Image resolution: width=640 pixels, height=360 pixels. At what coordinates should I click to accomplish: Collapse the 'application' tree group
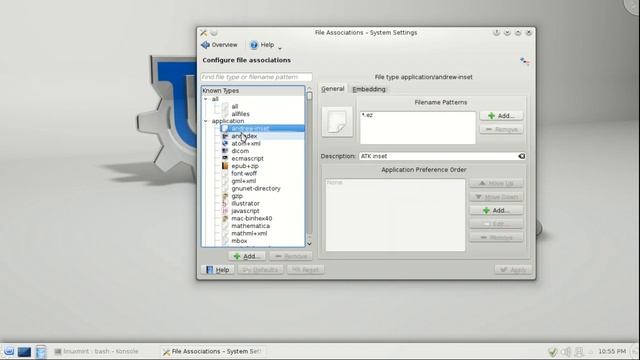206,121
